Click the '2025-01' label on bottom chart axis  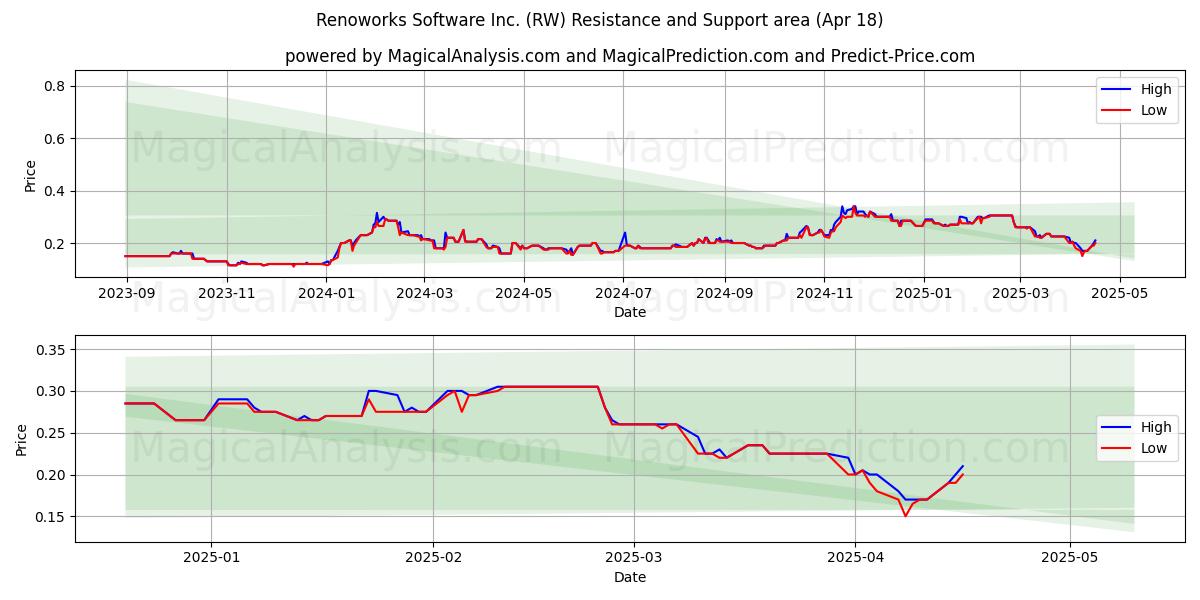coord(212,558)
